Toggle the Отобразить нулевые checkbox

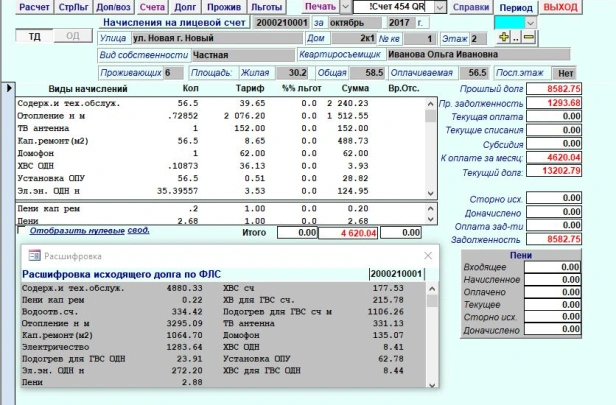coord(23,230)
